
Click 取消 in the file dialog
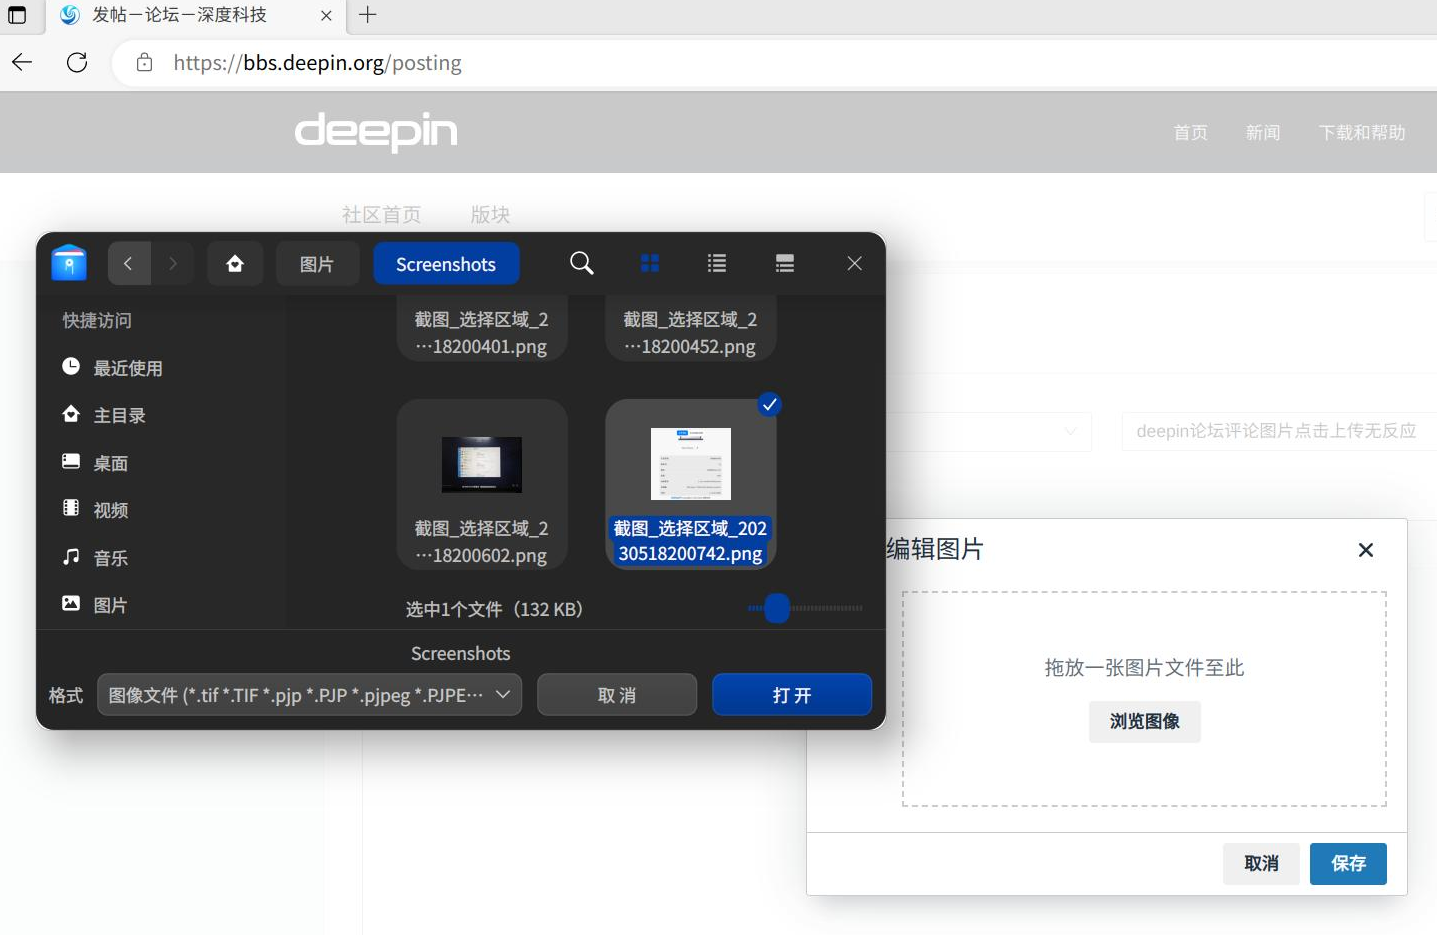[x=617, y=695]
